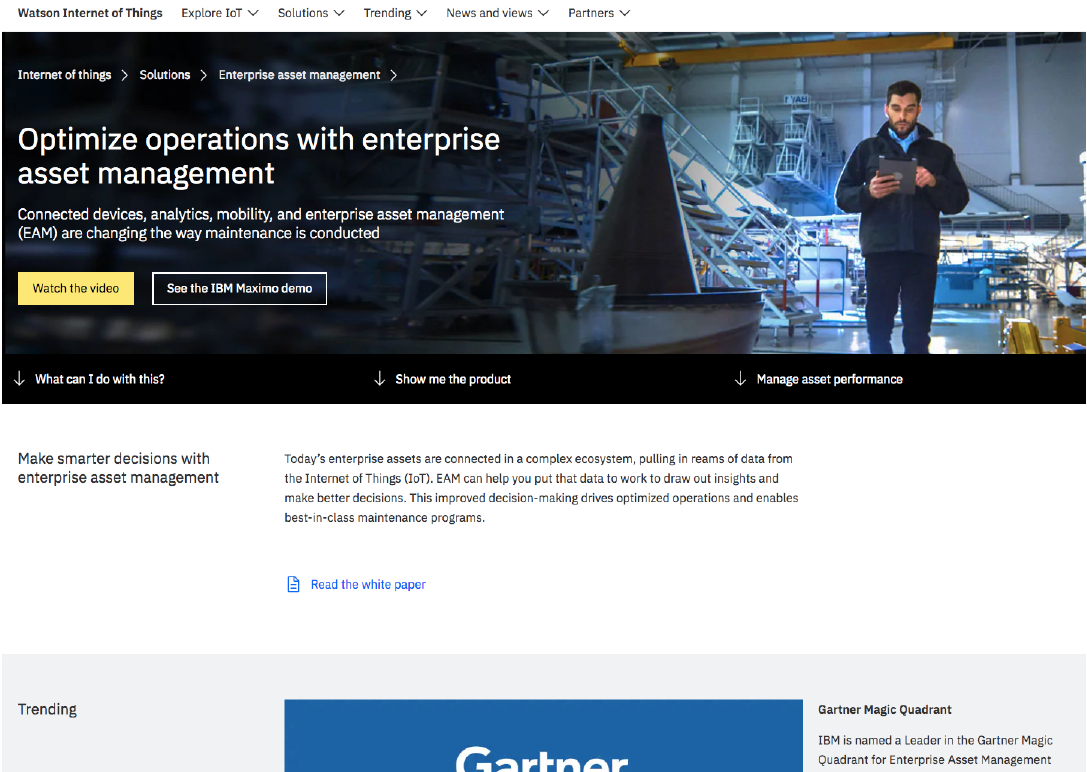Open the Read the white paper link
Image resolution: width=1087 pixels, height=772 pixels.
coord(368,584)
